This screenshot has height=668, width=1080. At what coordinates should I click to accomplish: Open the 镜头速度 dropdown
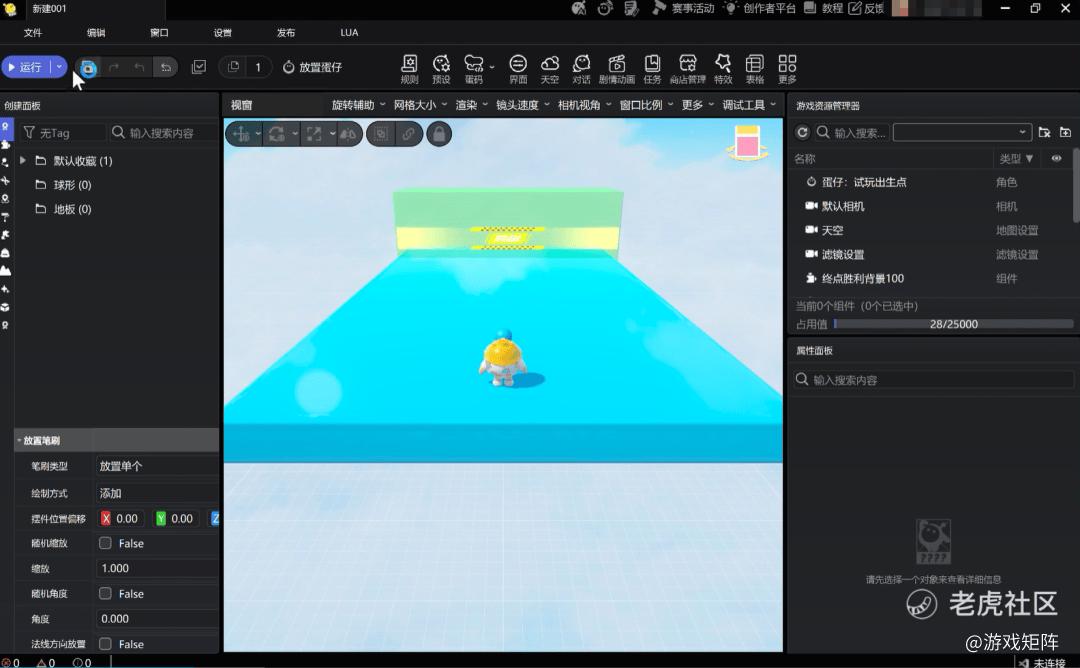523,105
